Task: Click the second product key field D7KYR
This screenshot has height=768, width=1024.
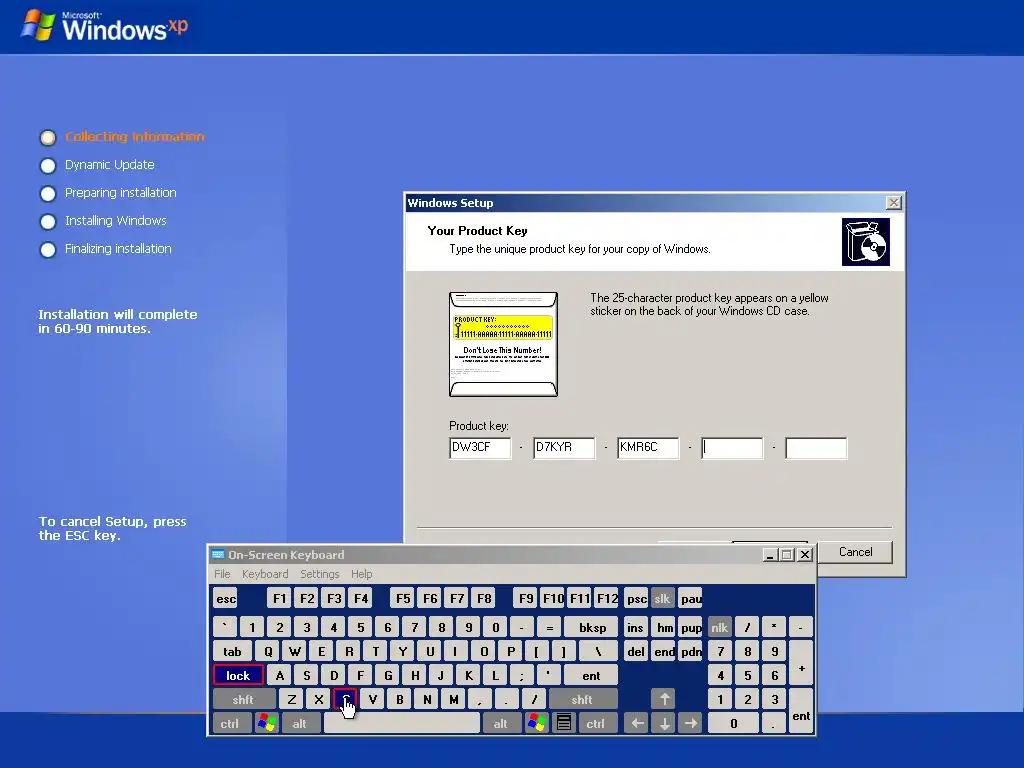Action: click(564, 448)
